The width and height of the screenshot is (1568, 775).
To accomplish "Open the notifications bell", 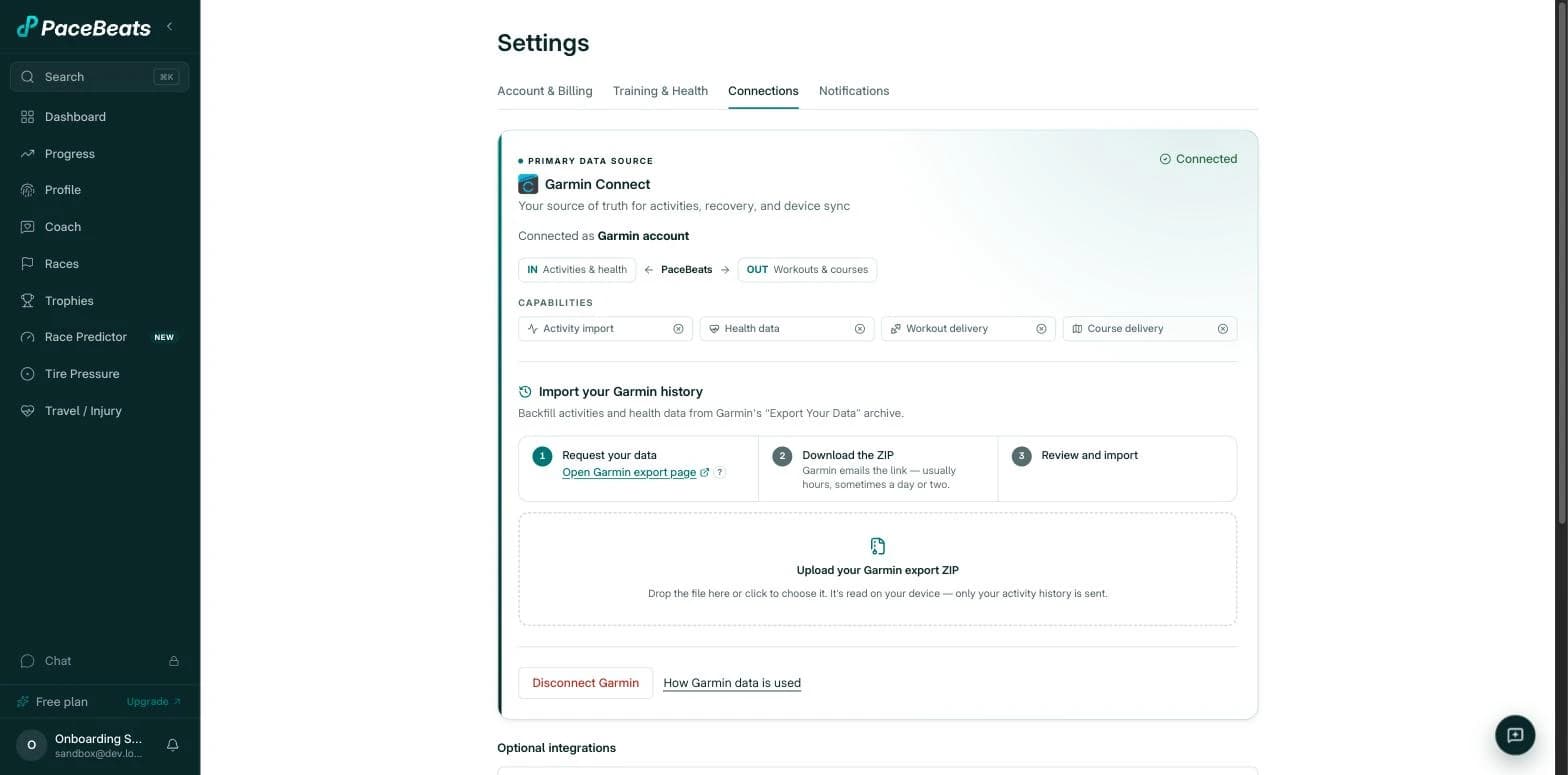I will click(172, 745).
